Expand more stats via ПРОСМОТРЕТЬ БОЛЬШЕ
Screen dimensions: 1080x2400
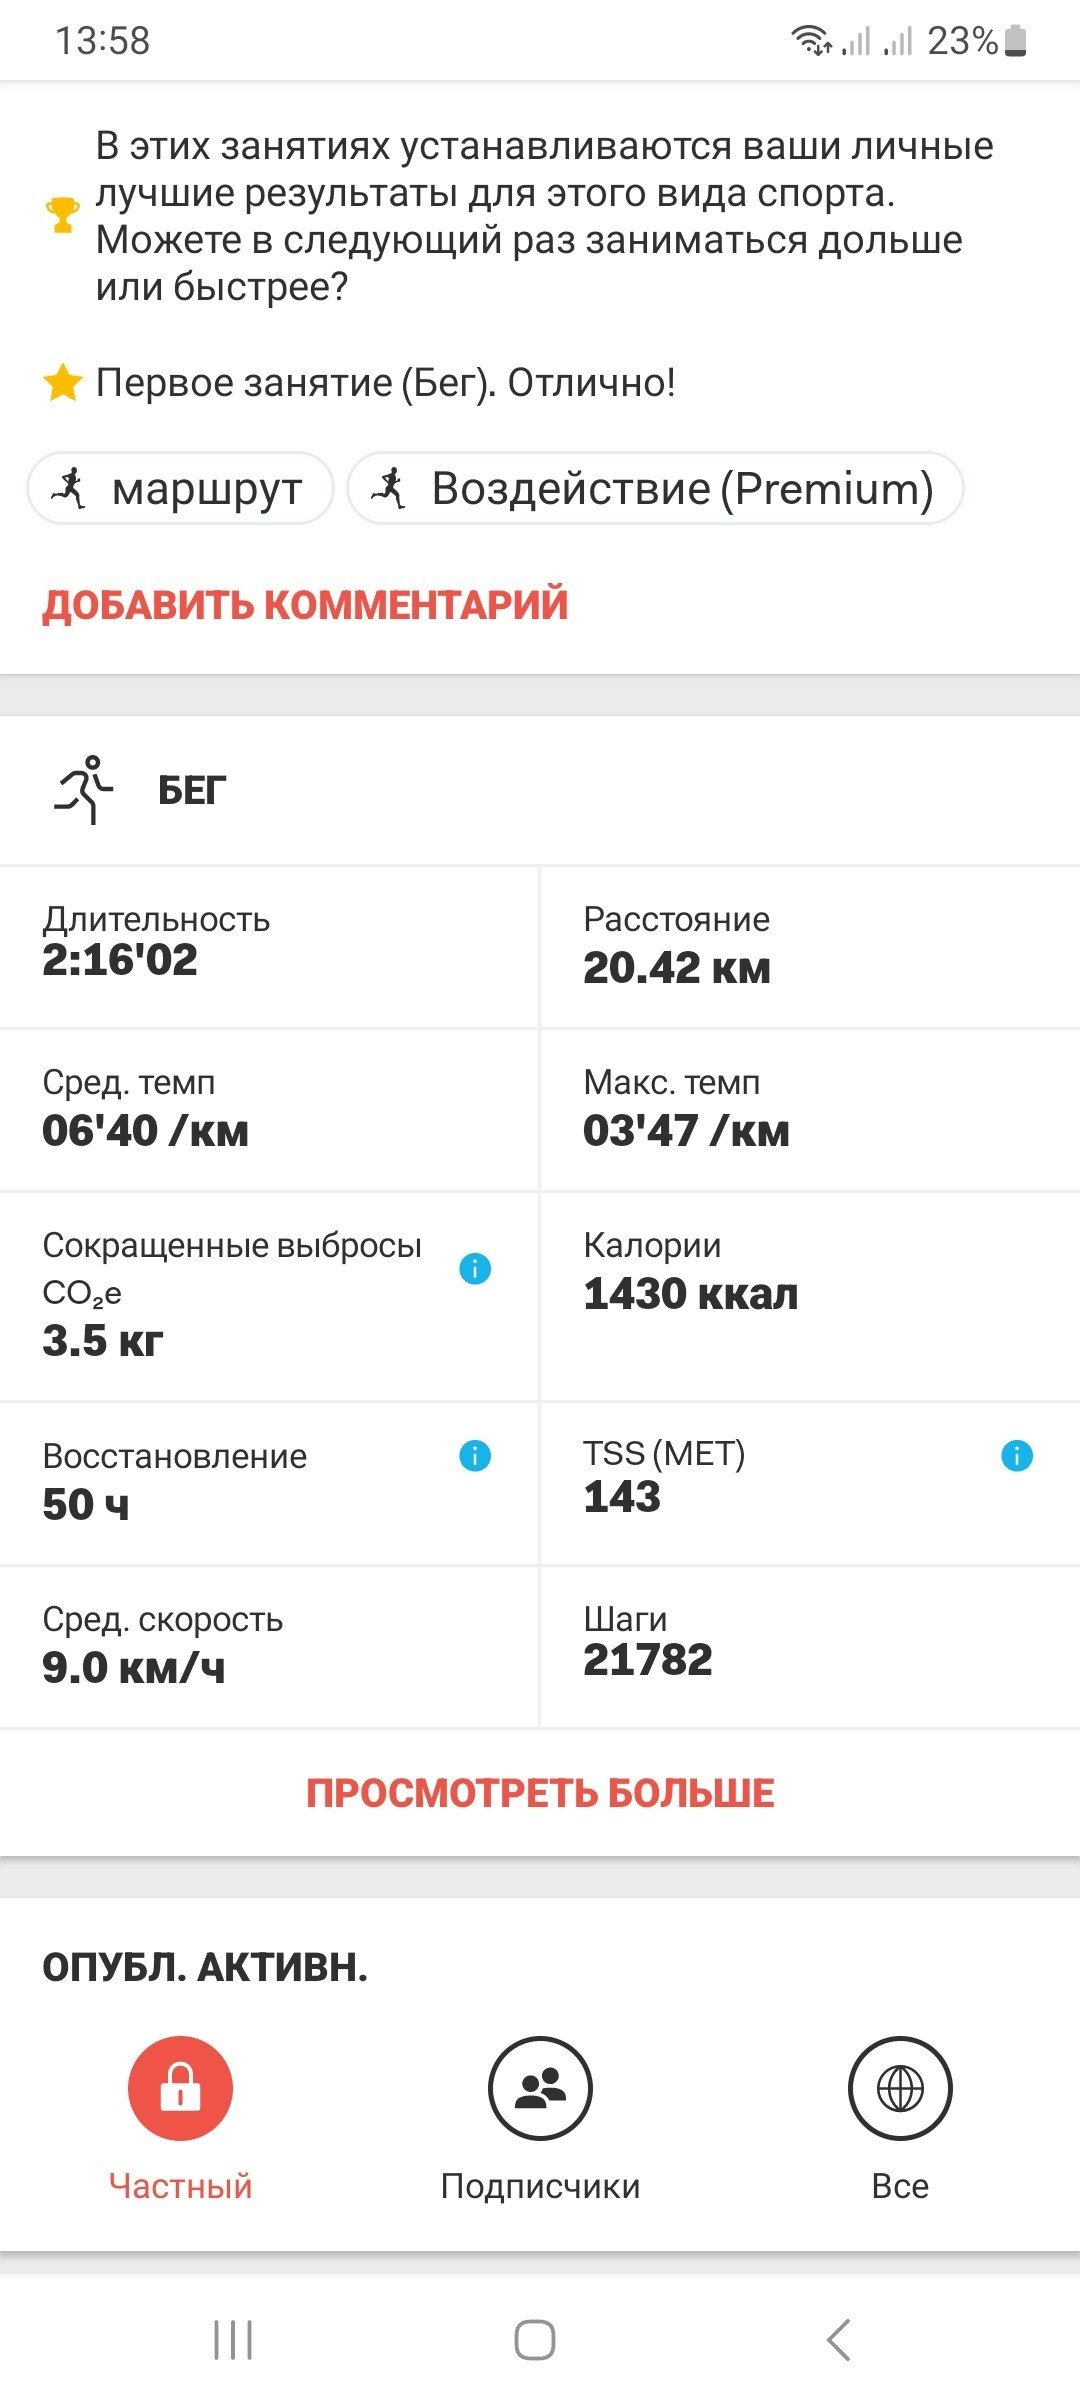point(540,1793)
